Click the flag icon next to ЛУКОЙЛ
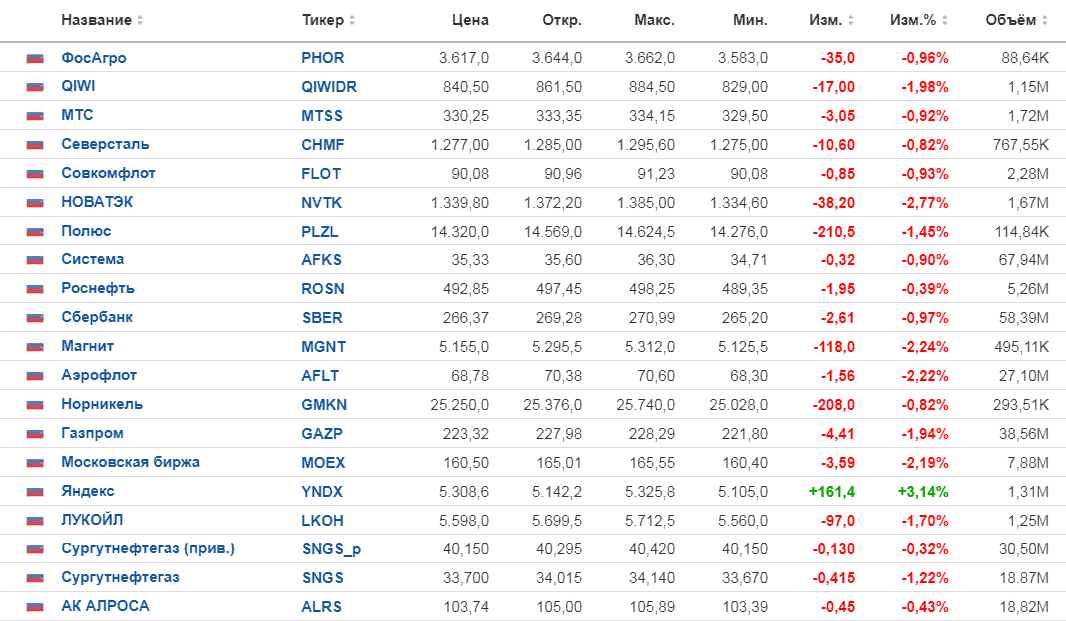Image resolution: width=1066 pixels, height=621 pixels. [x=35, y=520]
